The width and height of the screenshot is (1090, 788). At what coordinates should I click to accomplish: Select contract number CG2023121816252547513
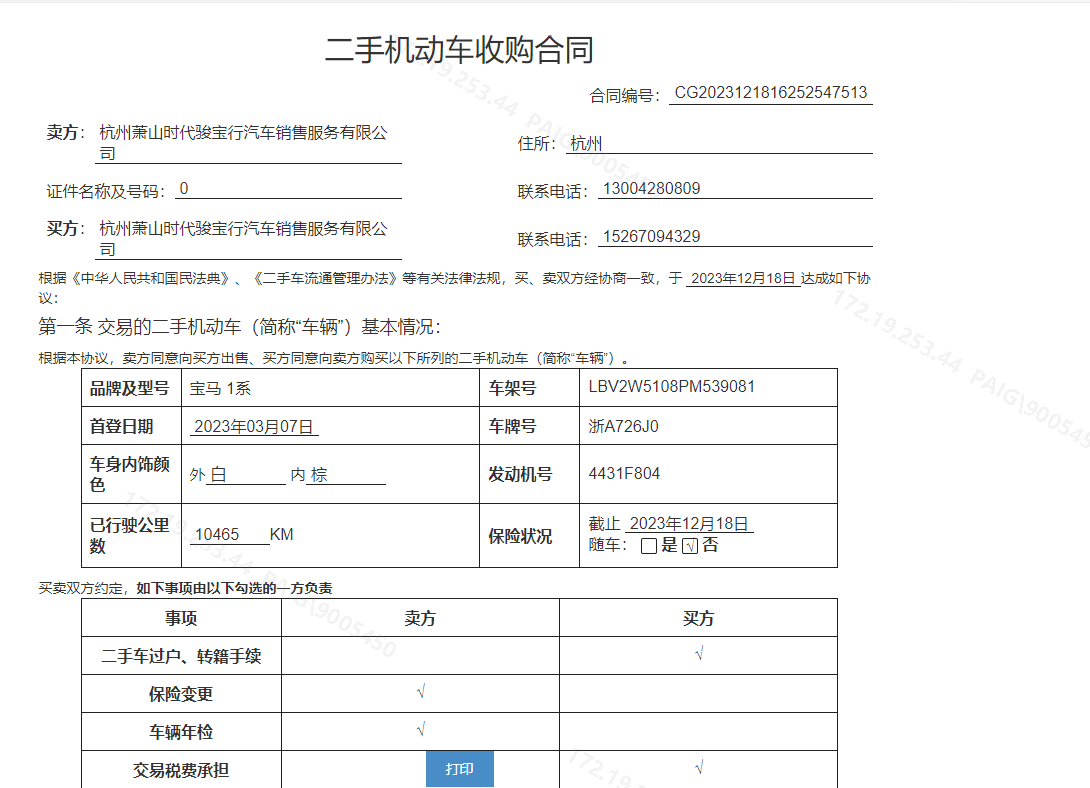tap(770, 93)
